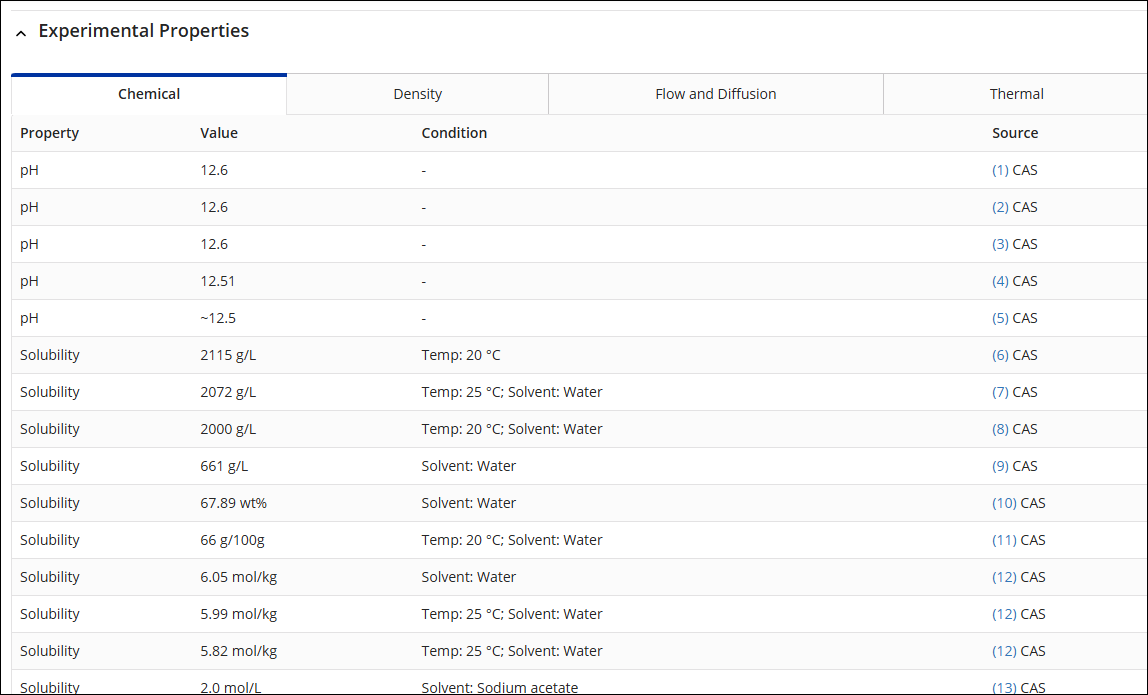Select the 12.51 pH value cell

pyautogui.click(x=217, y=281)
